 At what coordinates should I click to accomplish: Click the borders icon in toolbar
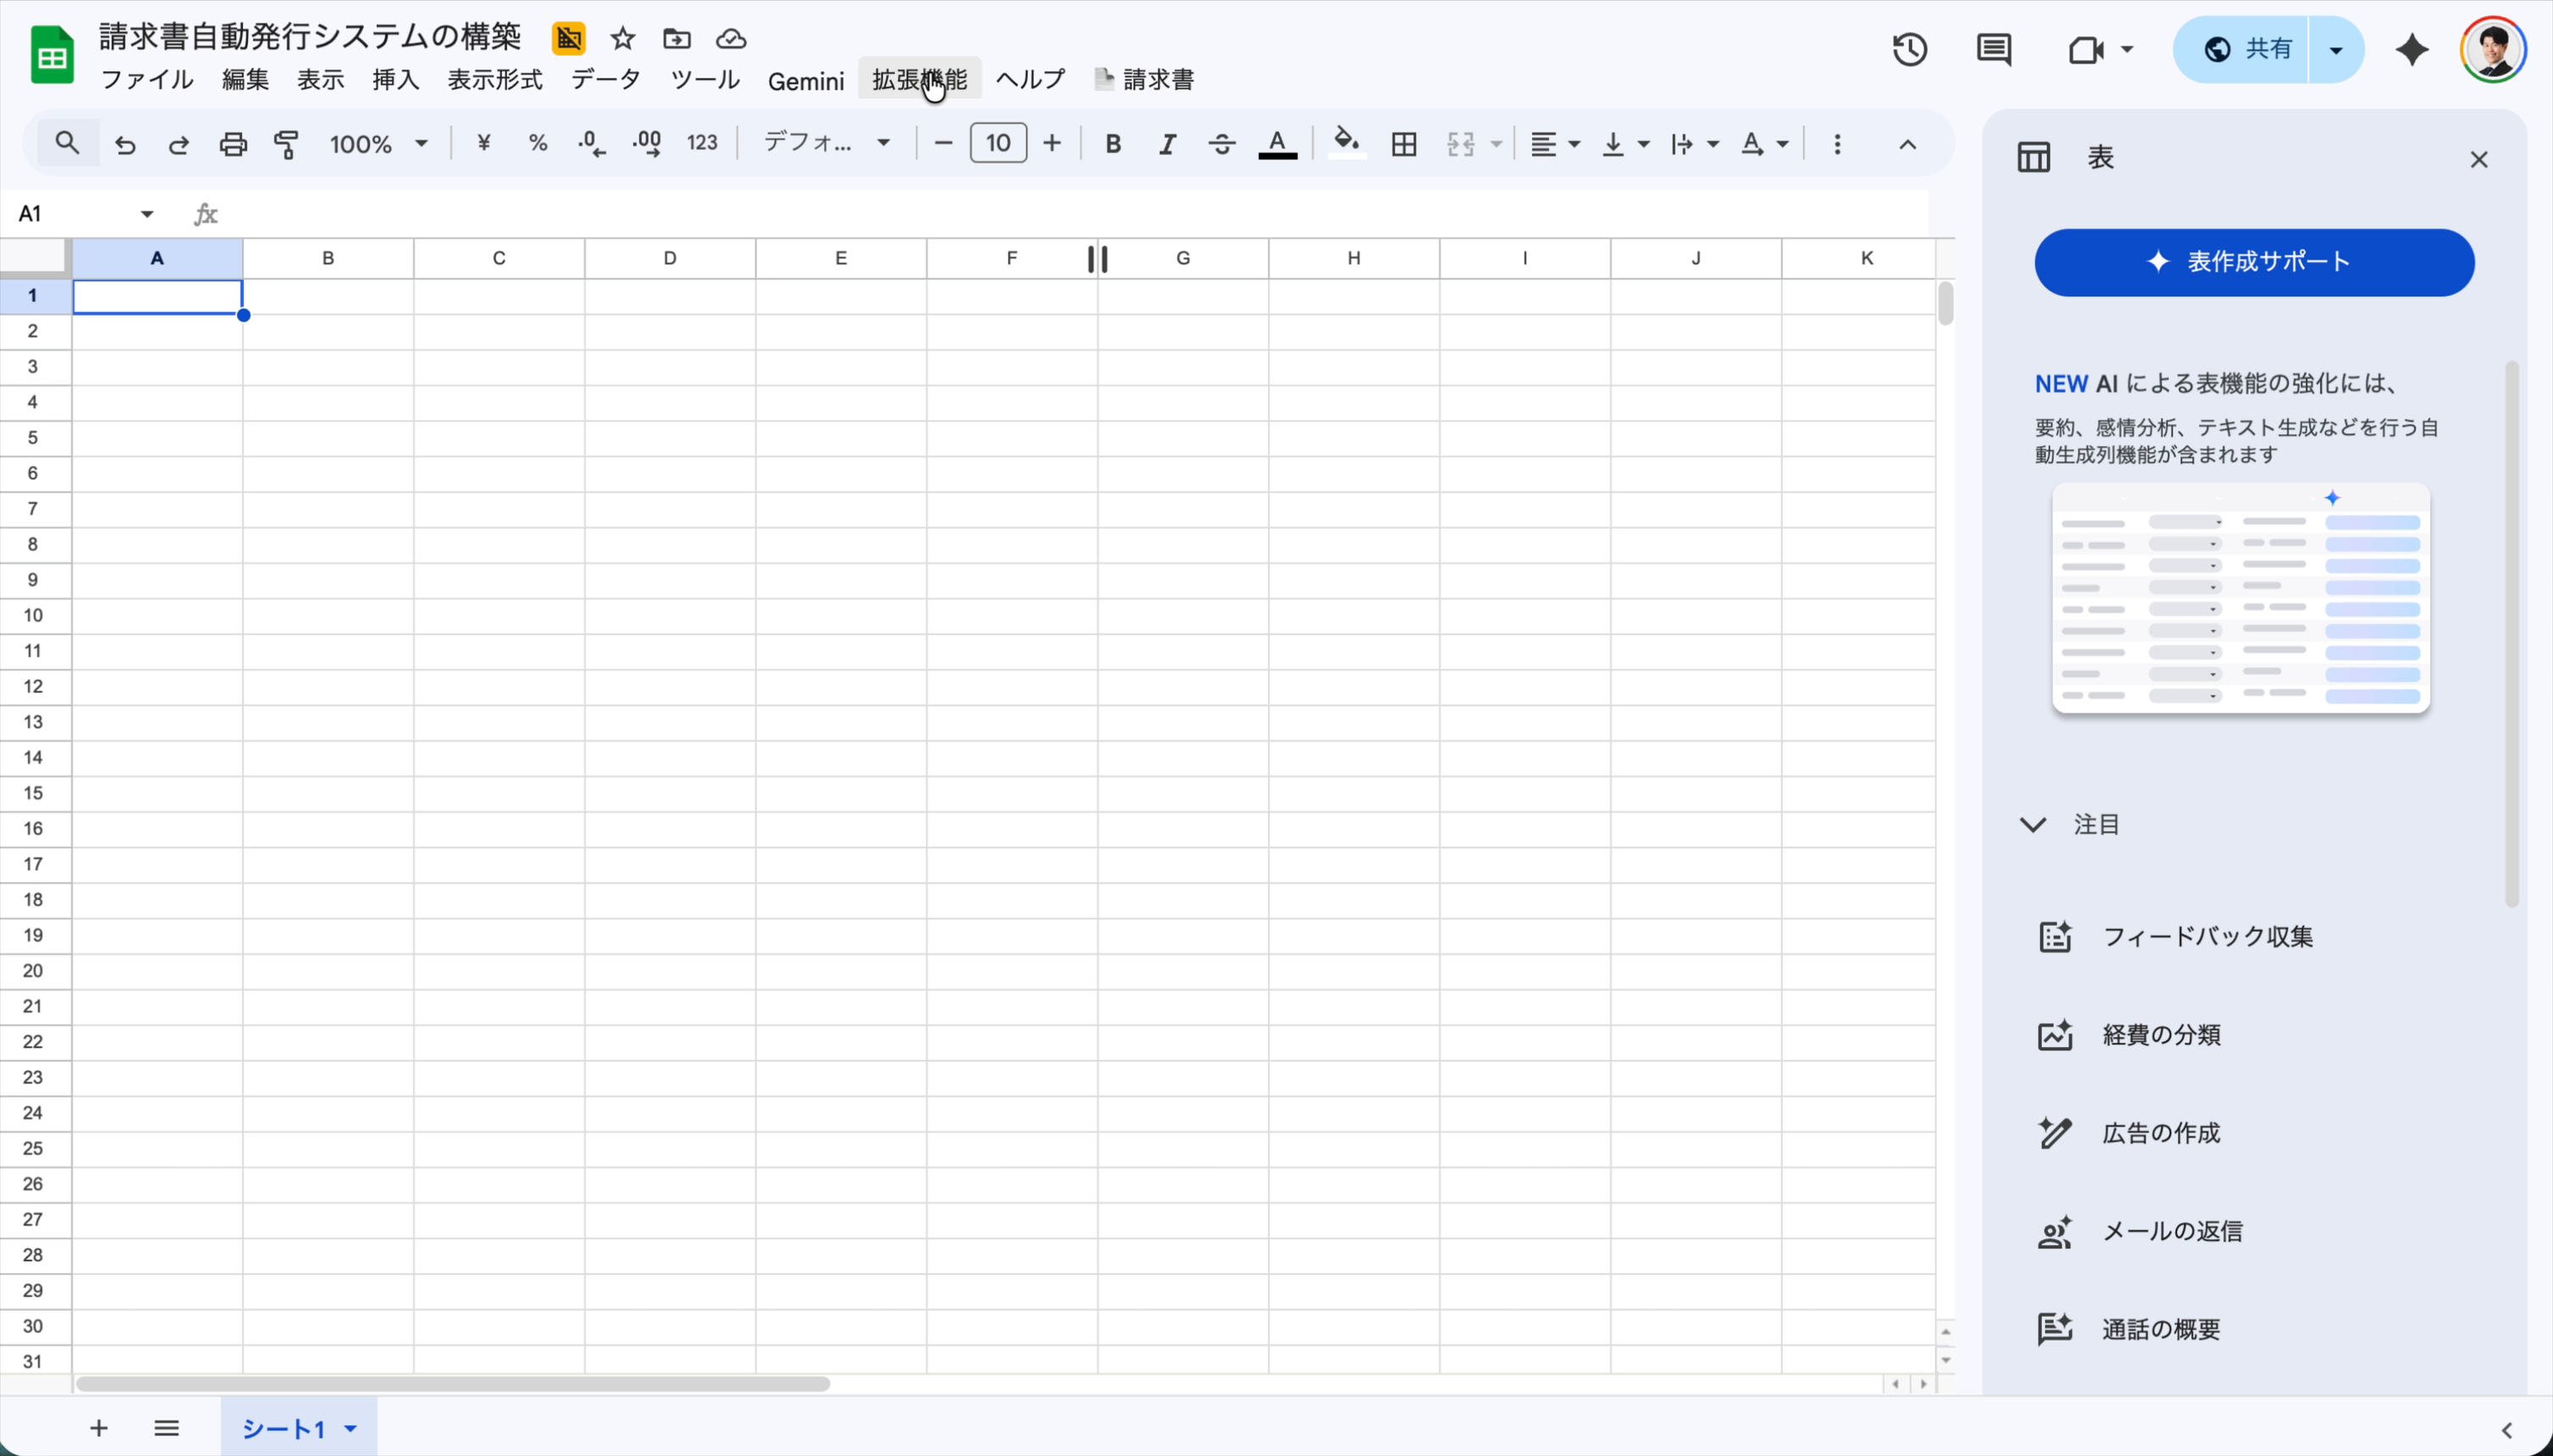click(1404, 144)
